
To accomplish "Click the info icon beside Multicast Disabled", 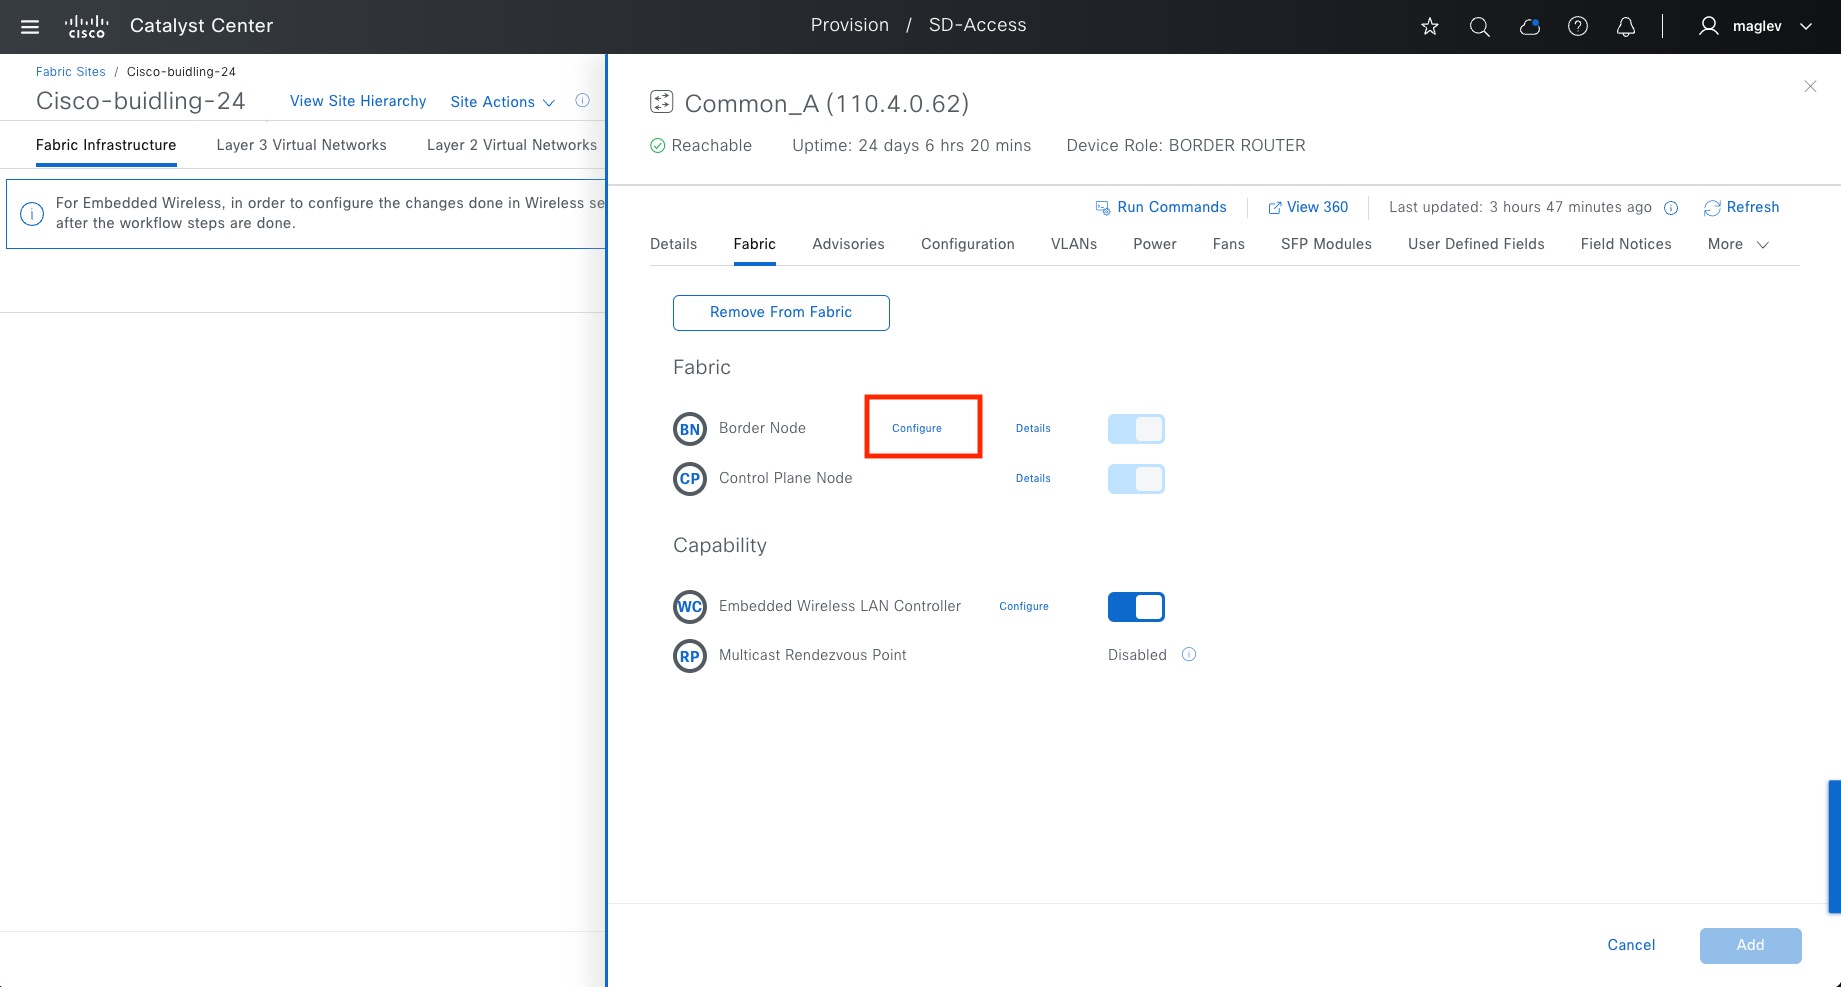I will pos(1189,655).
